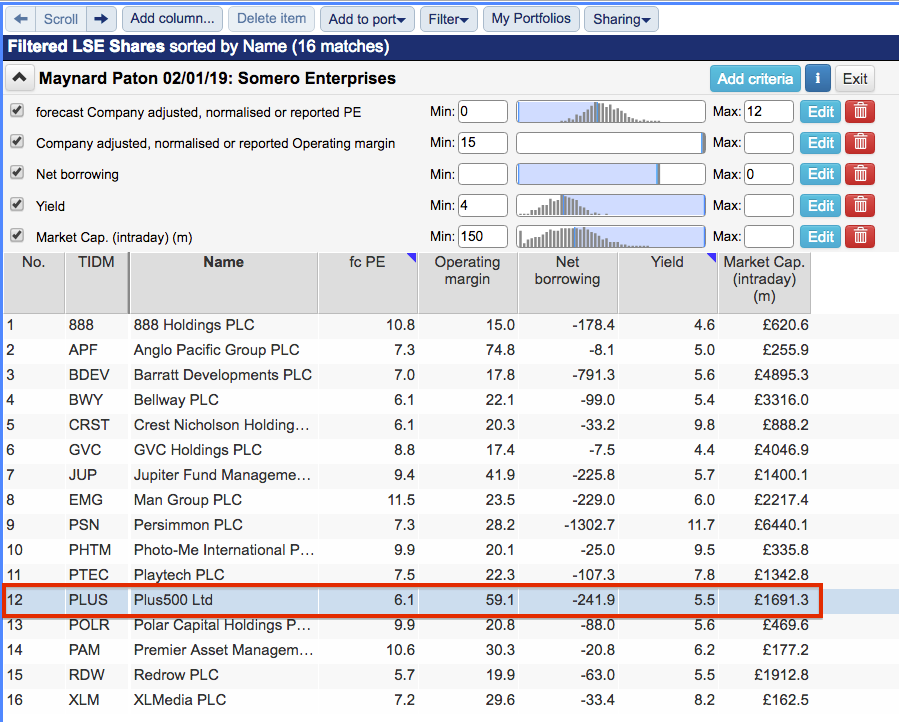Select Barratt Developments PLC
The height and width of the screenshot is (722, 899).
(222, 375)
